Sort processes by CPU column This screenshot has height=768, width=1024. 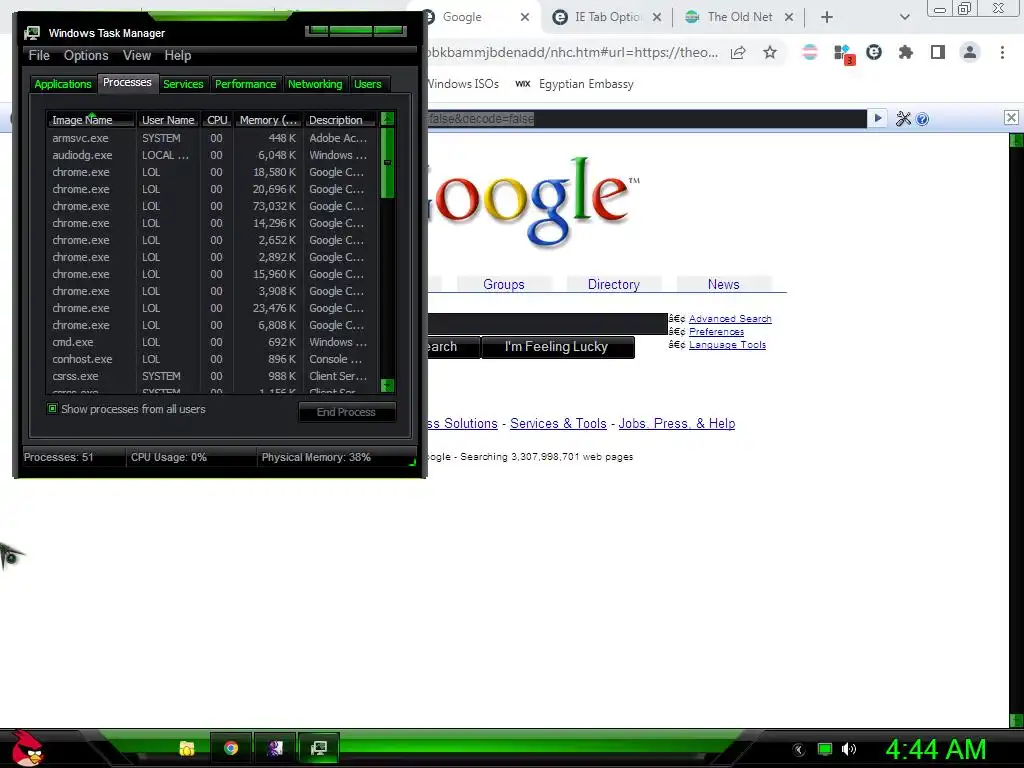[x=217, y=120]
